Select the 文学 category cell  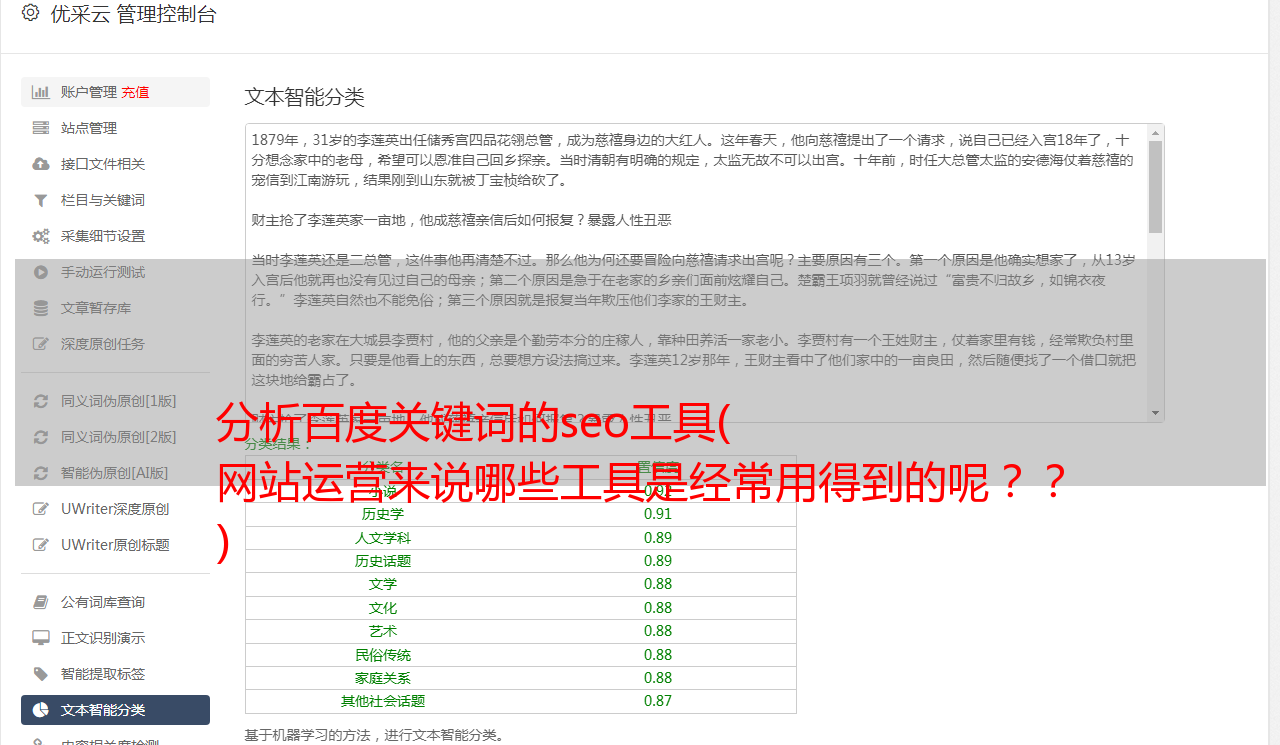click(383, 584)
